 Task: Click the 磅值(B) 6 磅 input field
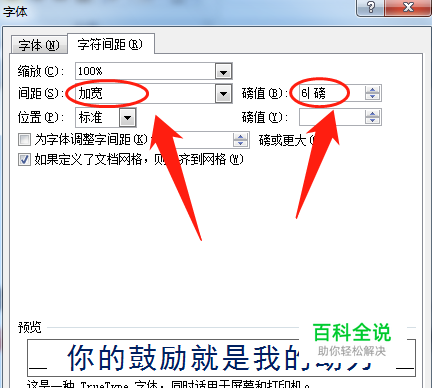[x=331, y=93]
